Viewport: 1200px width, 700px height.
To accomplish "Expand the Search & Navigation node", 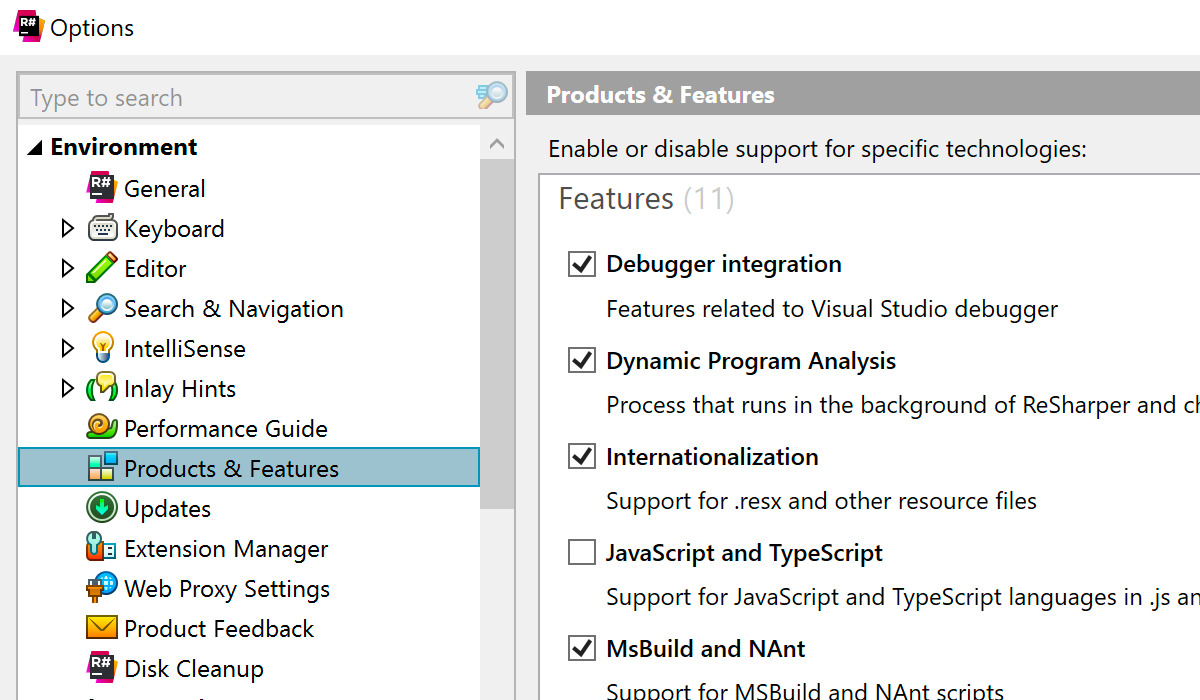I will pos(67,308).
